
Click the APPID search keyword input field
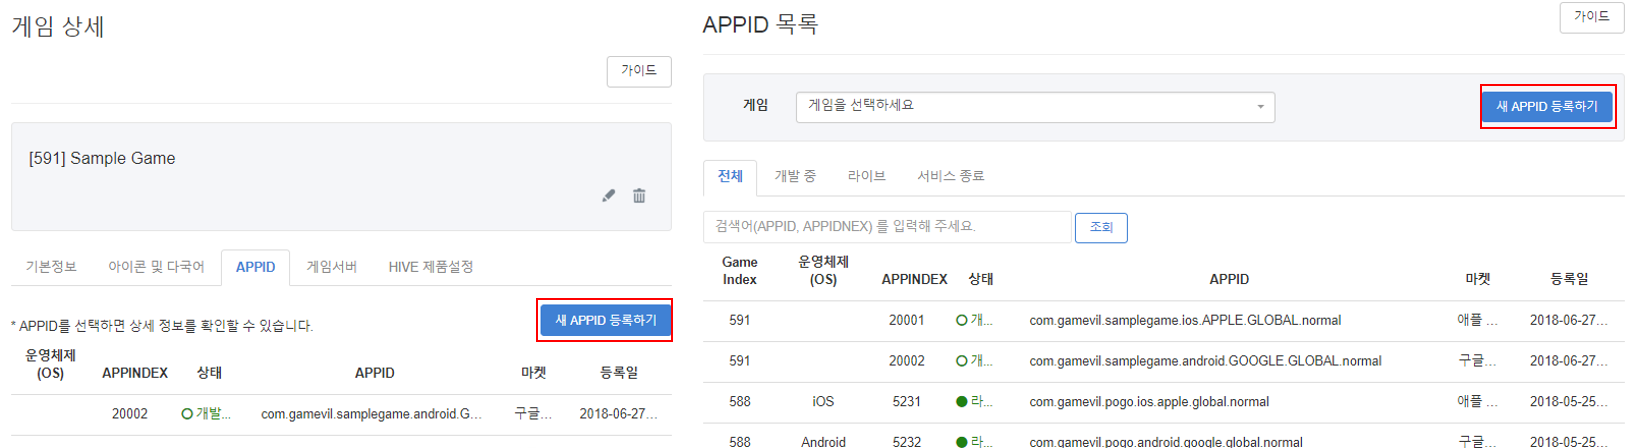tap(887, 227)
